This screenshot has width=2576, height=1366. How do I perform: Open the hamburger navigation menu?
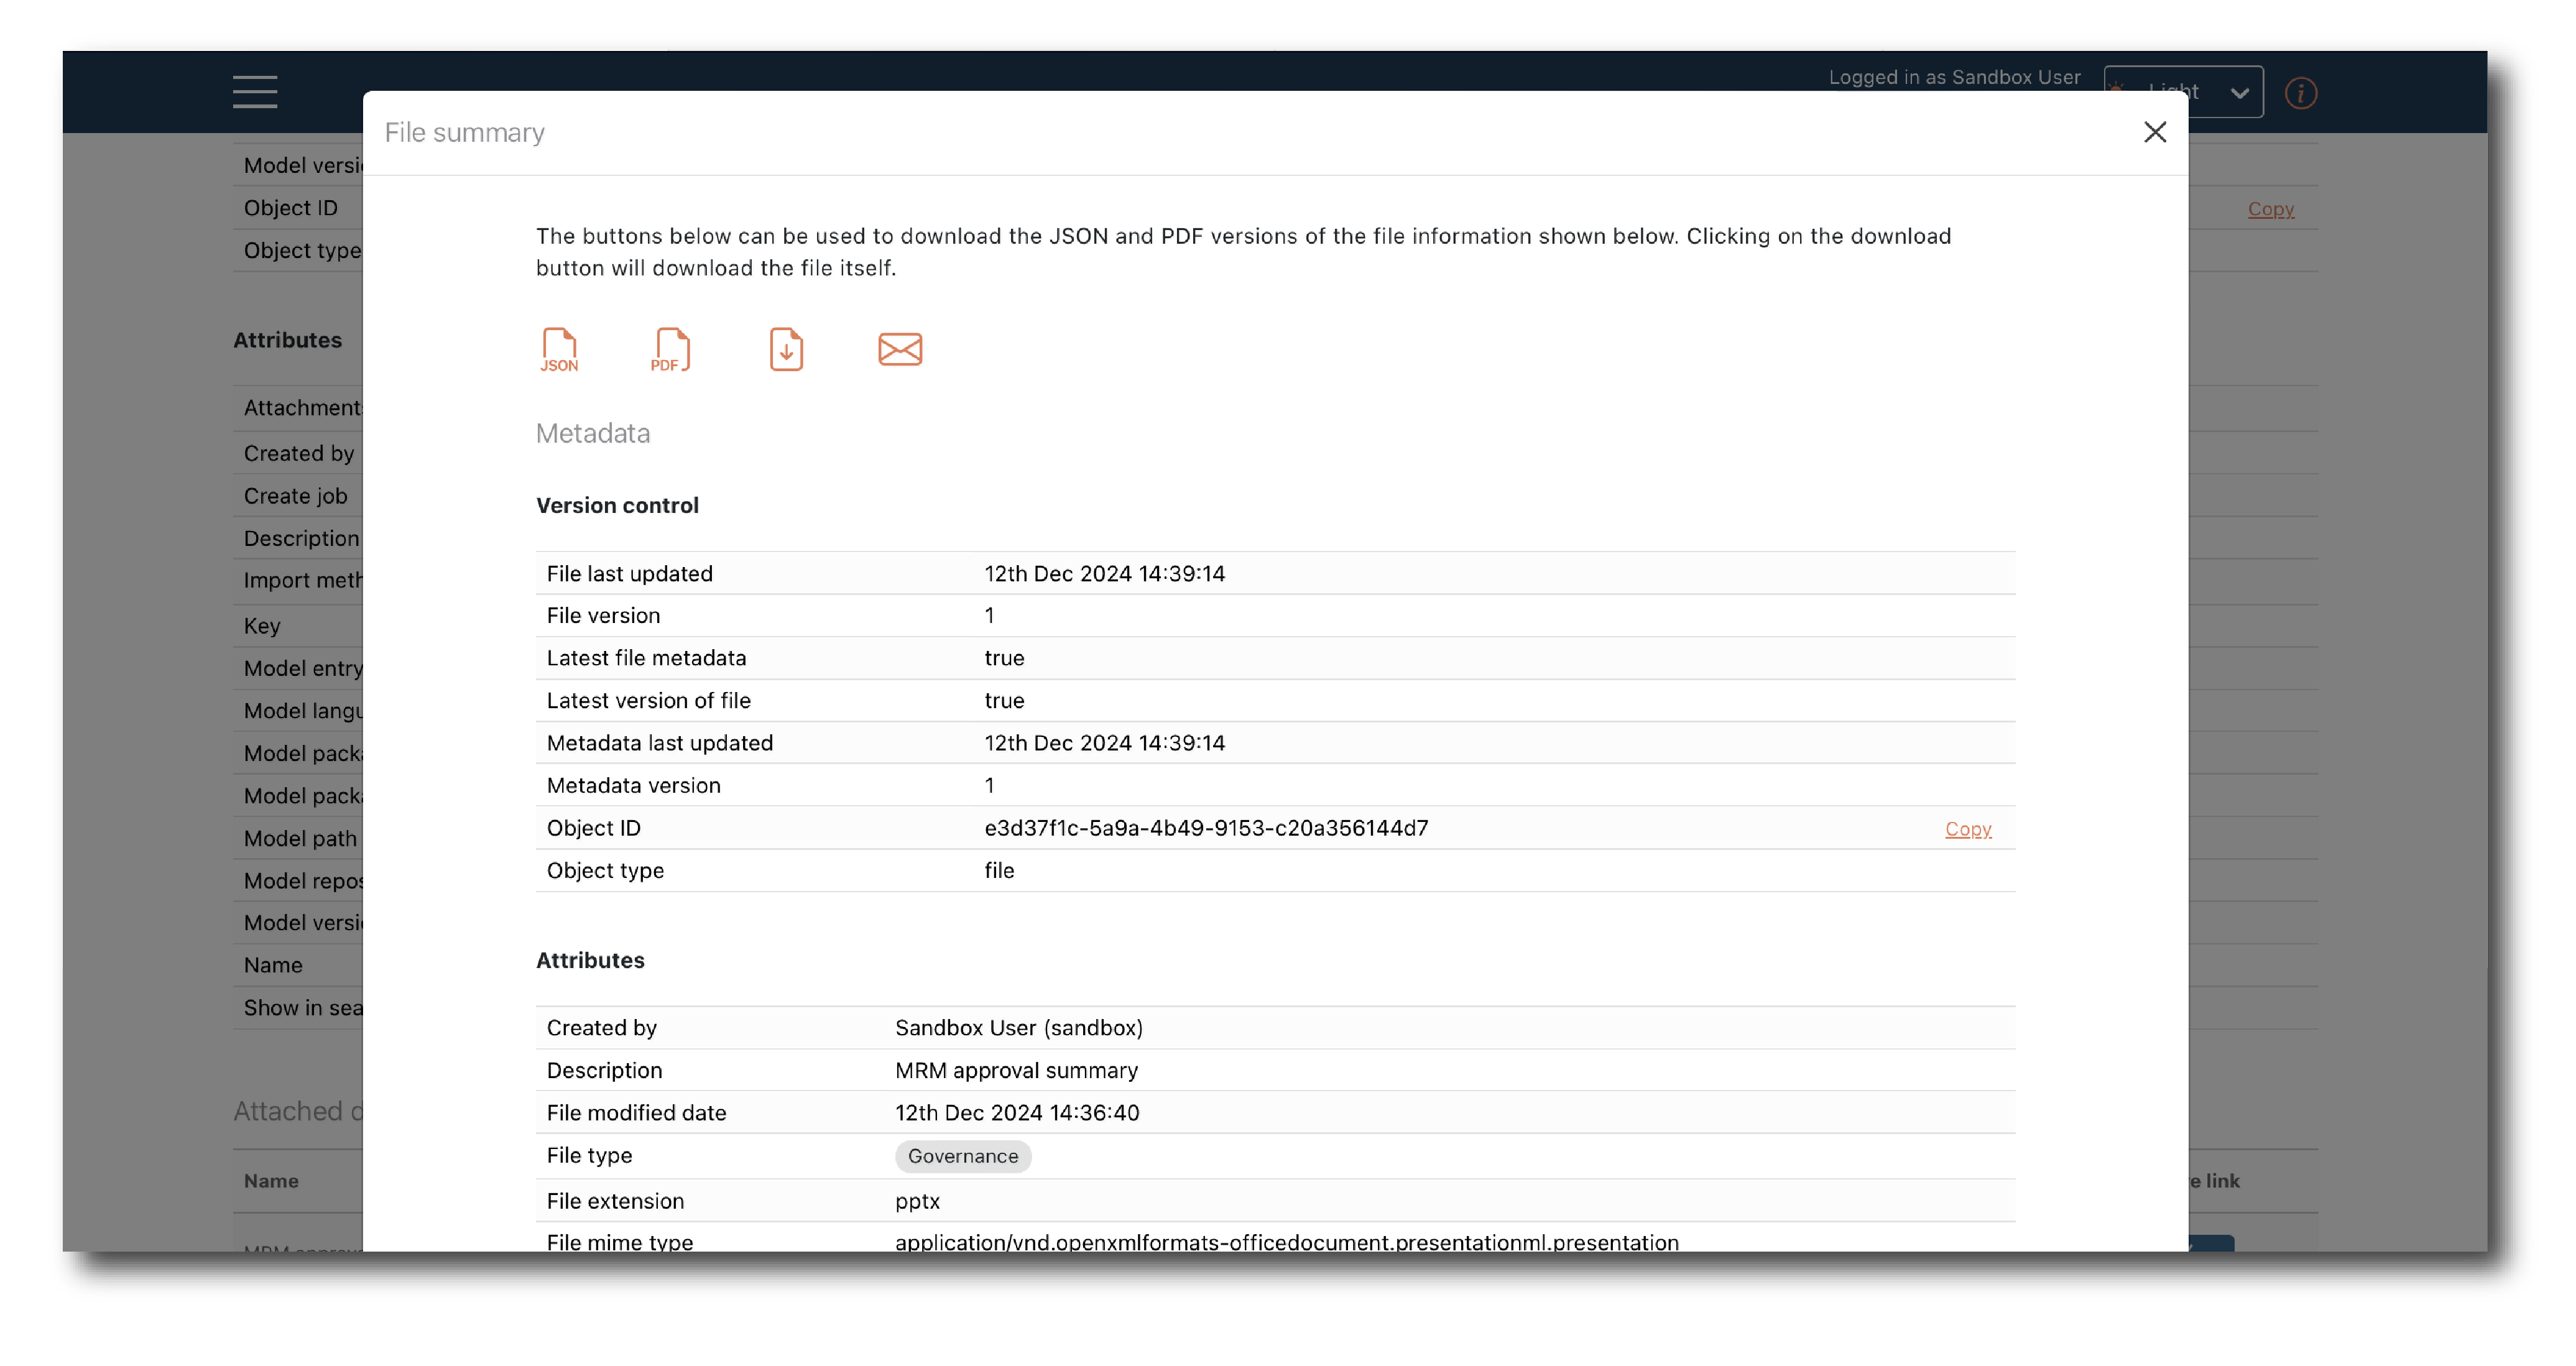255,92
